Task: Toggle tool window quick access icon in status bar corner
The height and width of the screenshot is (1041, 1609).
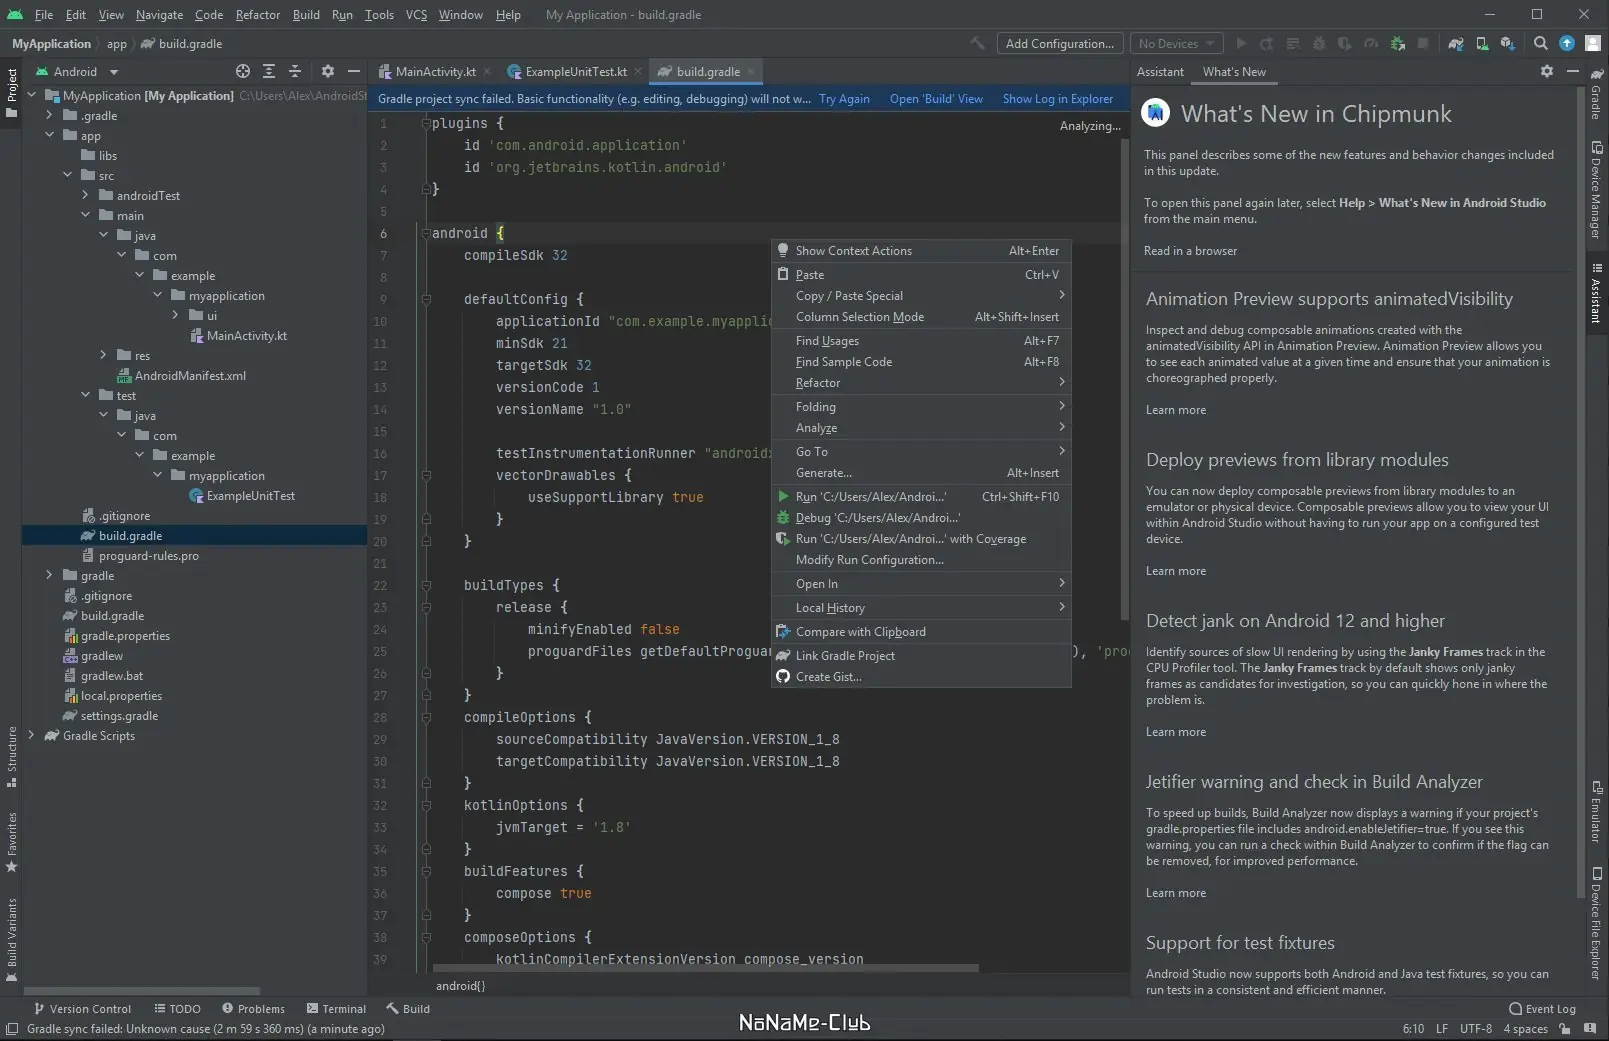Action: click(12, 1029)
